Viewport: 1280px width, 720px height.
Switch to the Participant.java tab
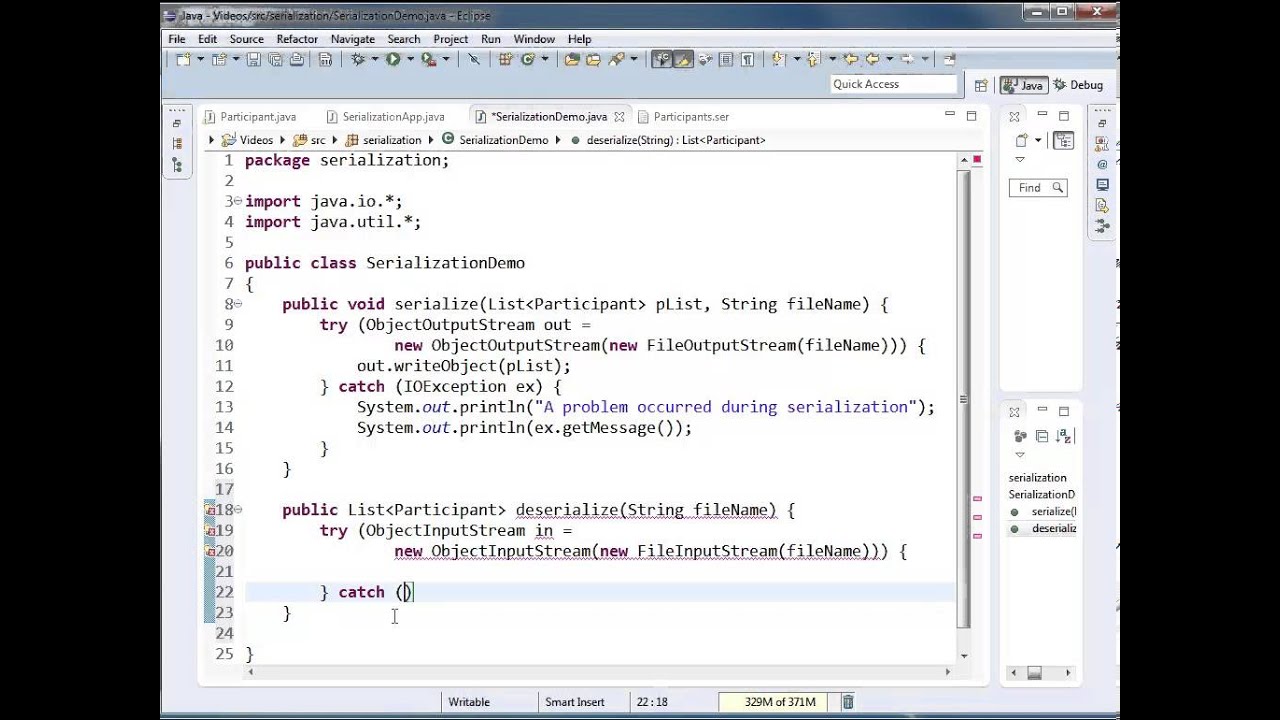tap(249, 117)
